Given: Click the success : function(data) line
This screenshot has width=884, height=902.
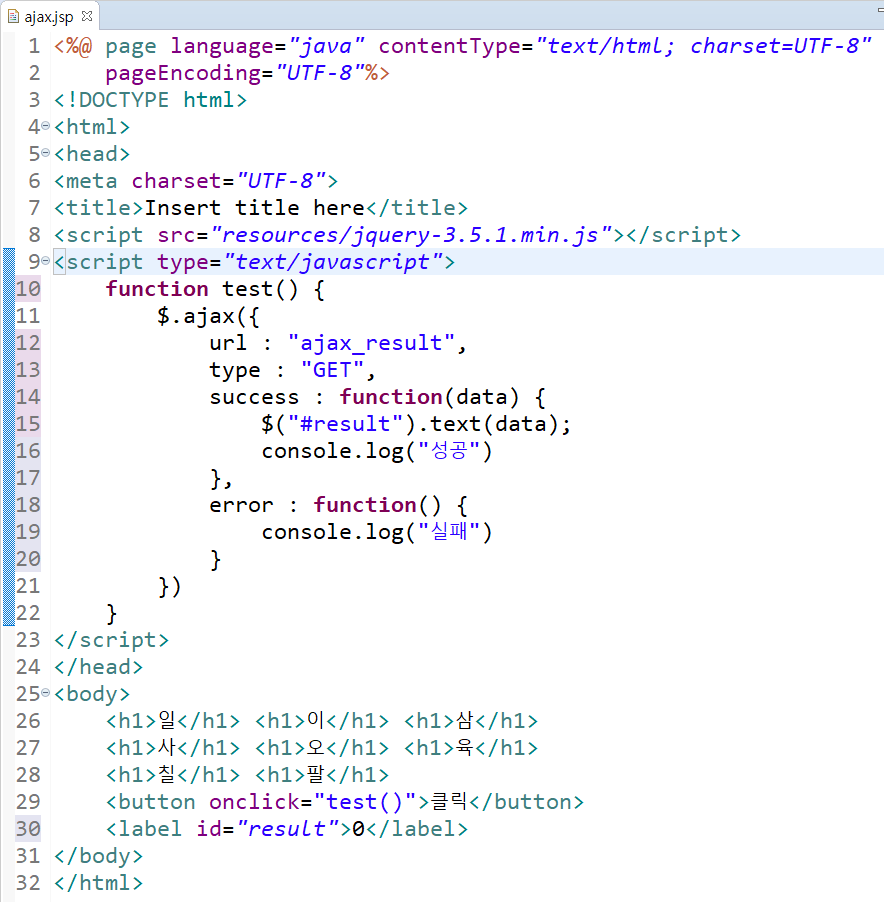Looking at the screenshot, I should 377,397.
